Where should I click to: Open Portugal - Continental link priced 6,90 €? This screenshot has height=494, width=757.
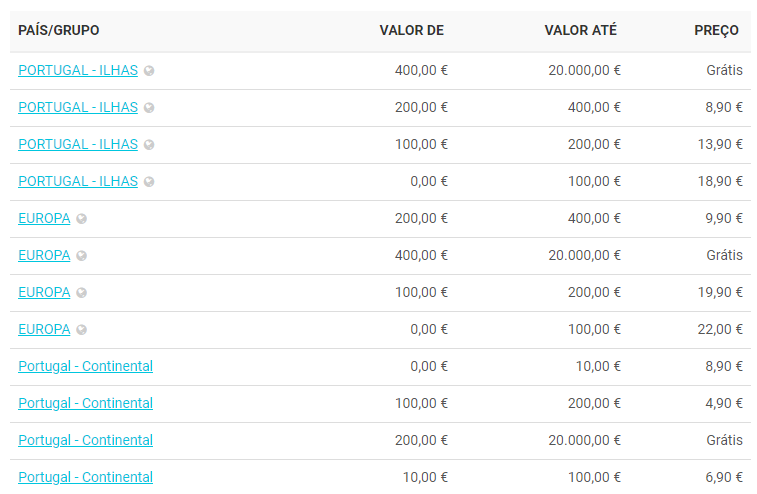coord(85,477)
